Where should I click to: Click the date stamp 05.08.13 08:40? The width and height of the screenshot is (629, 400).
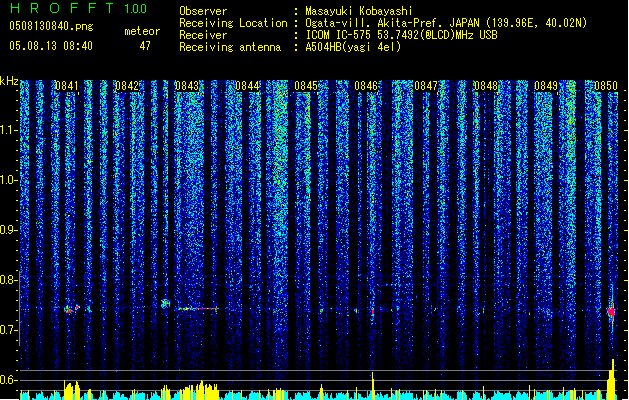coord(51,46)
